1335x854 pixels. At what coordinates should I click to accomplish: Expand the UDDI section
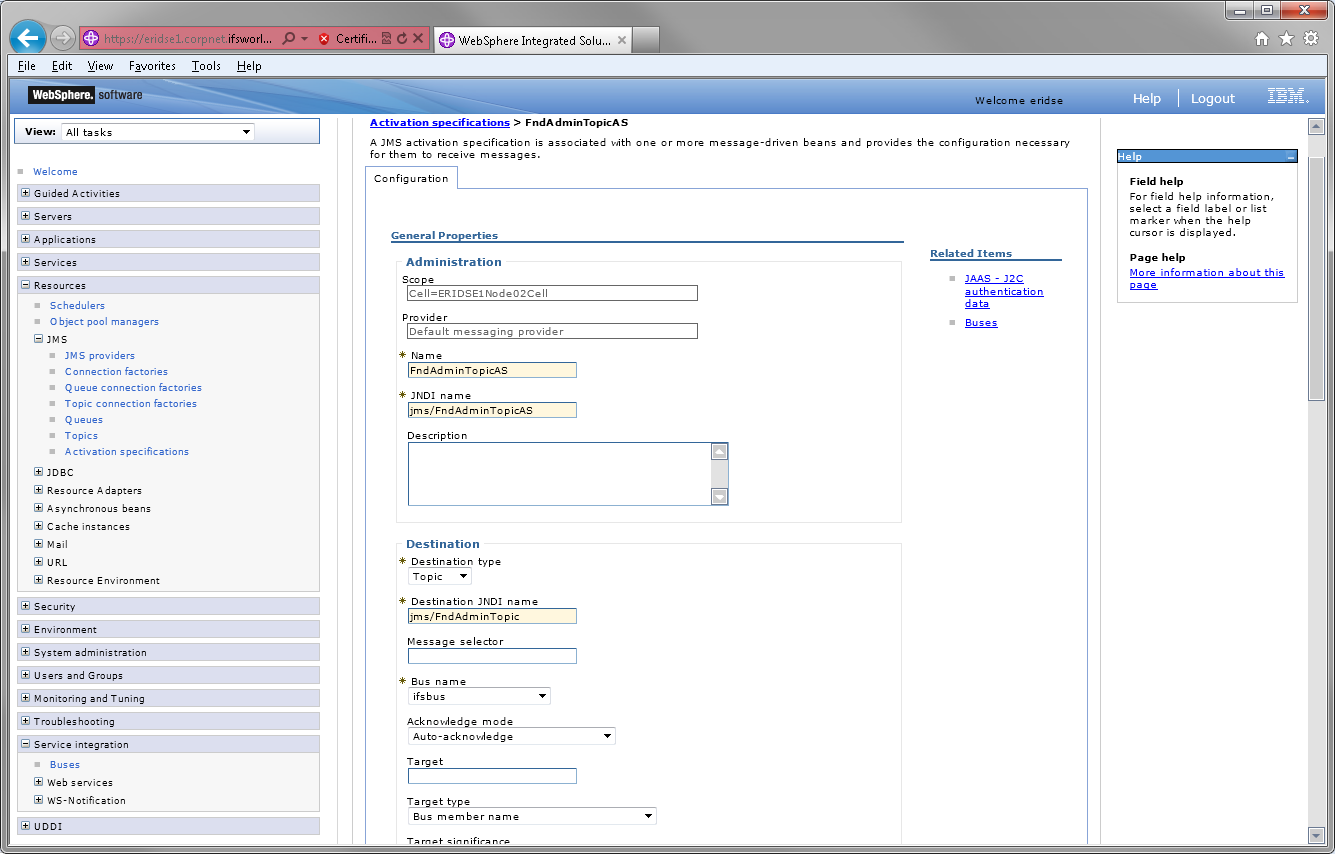(x=25, y=826)
